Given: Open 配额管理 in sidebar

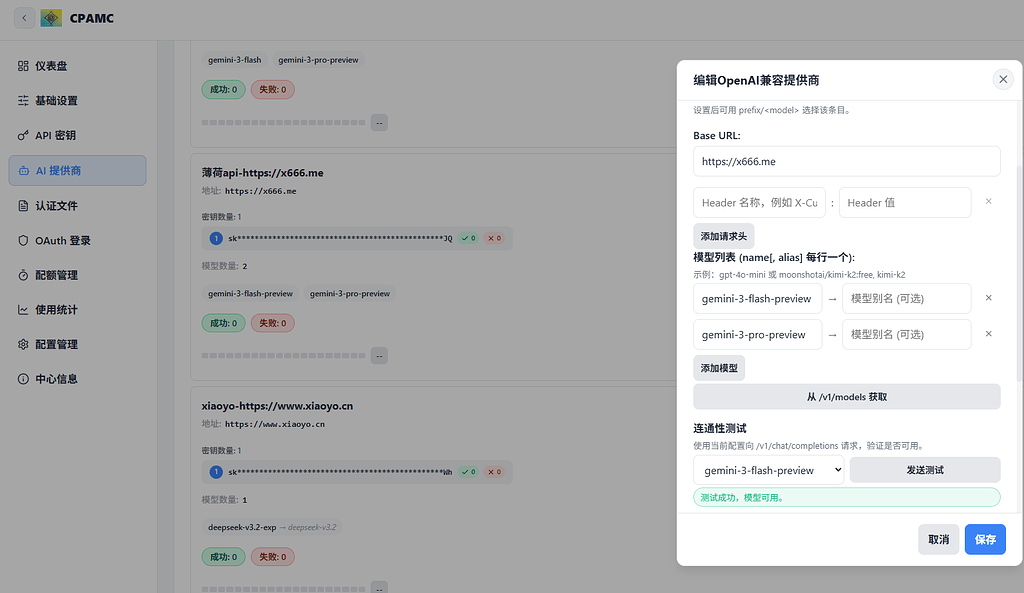Looking at the screenshot, I should [78, 275].
